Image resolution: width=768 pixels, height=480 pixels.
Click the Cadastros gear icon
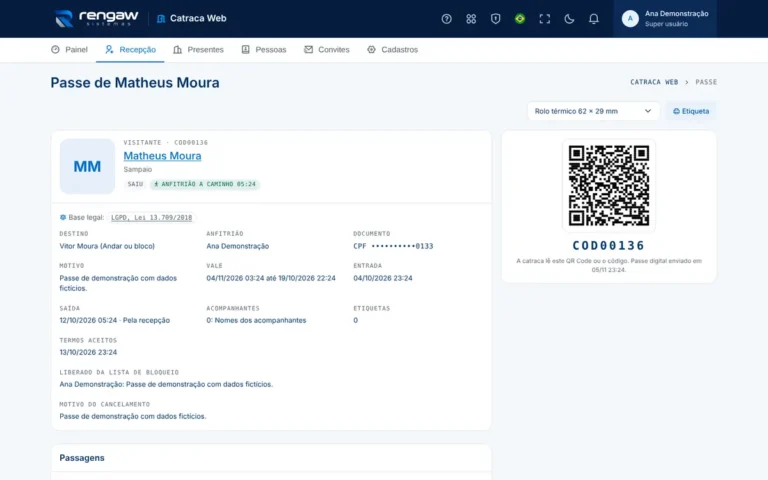371,49
